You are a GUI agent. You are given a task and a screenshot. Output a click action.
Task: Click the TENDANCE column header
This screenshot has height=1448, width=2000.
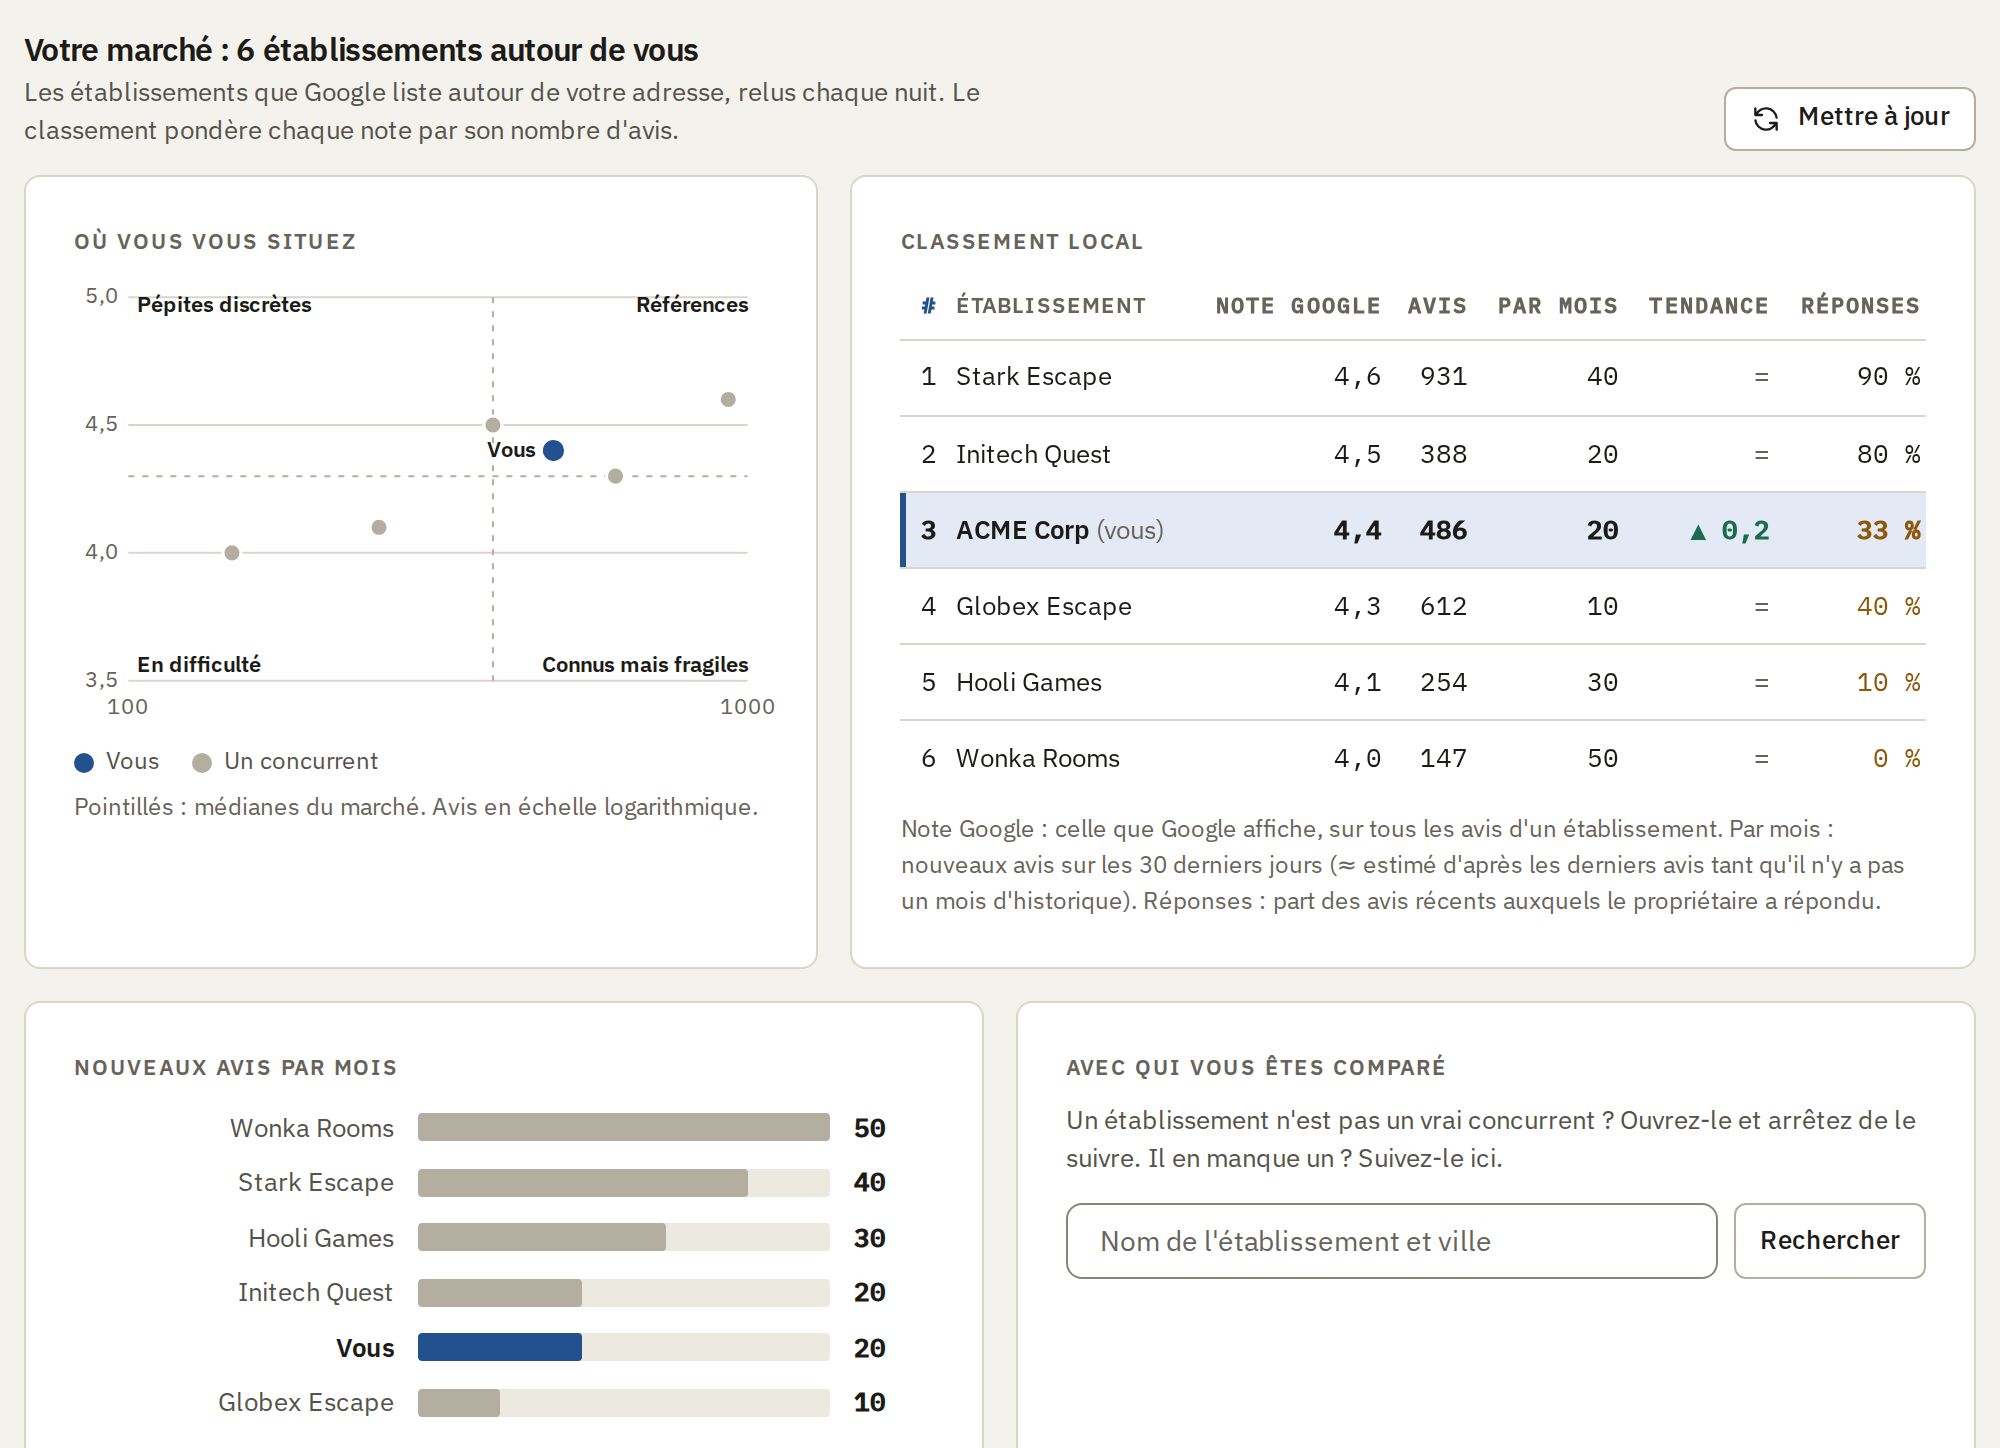[x=1708, y=306]
